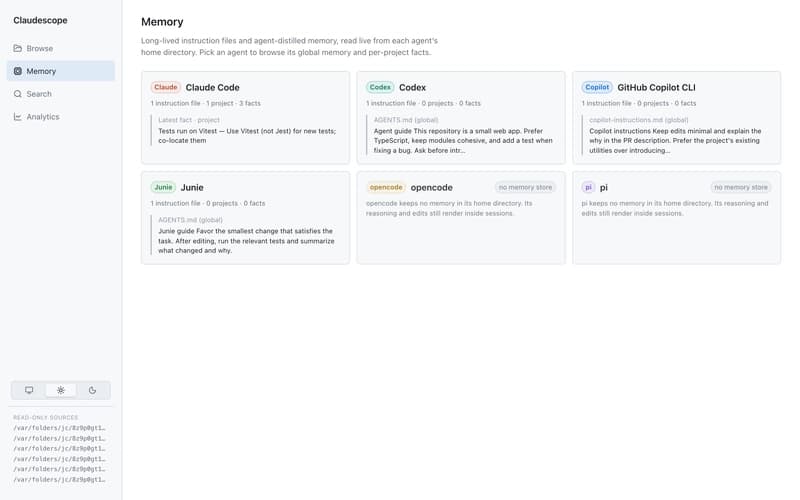Click the 'Latest fact · project' label
The image size is (800, 500).
click(189, 120)
